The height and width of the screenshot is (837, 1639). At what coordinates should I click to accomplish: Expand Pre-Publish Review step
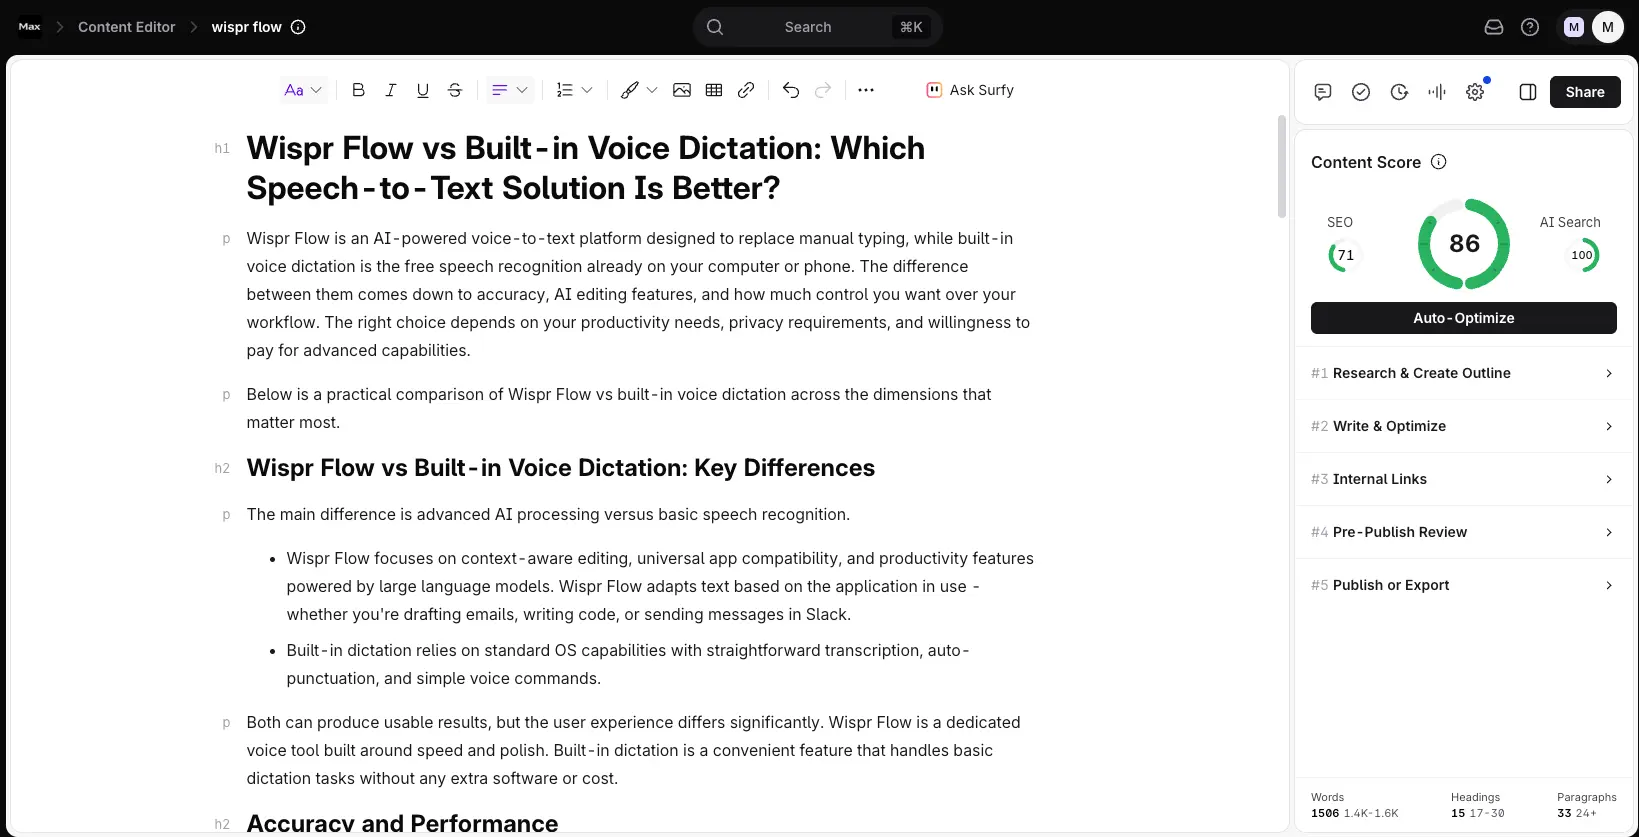[1464, 532]
